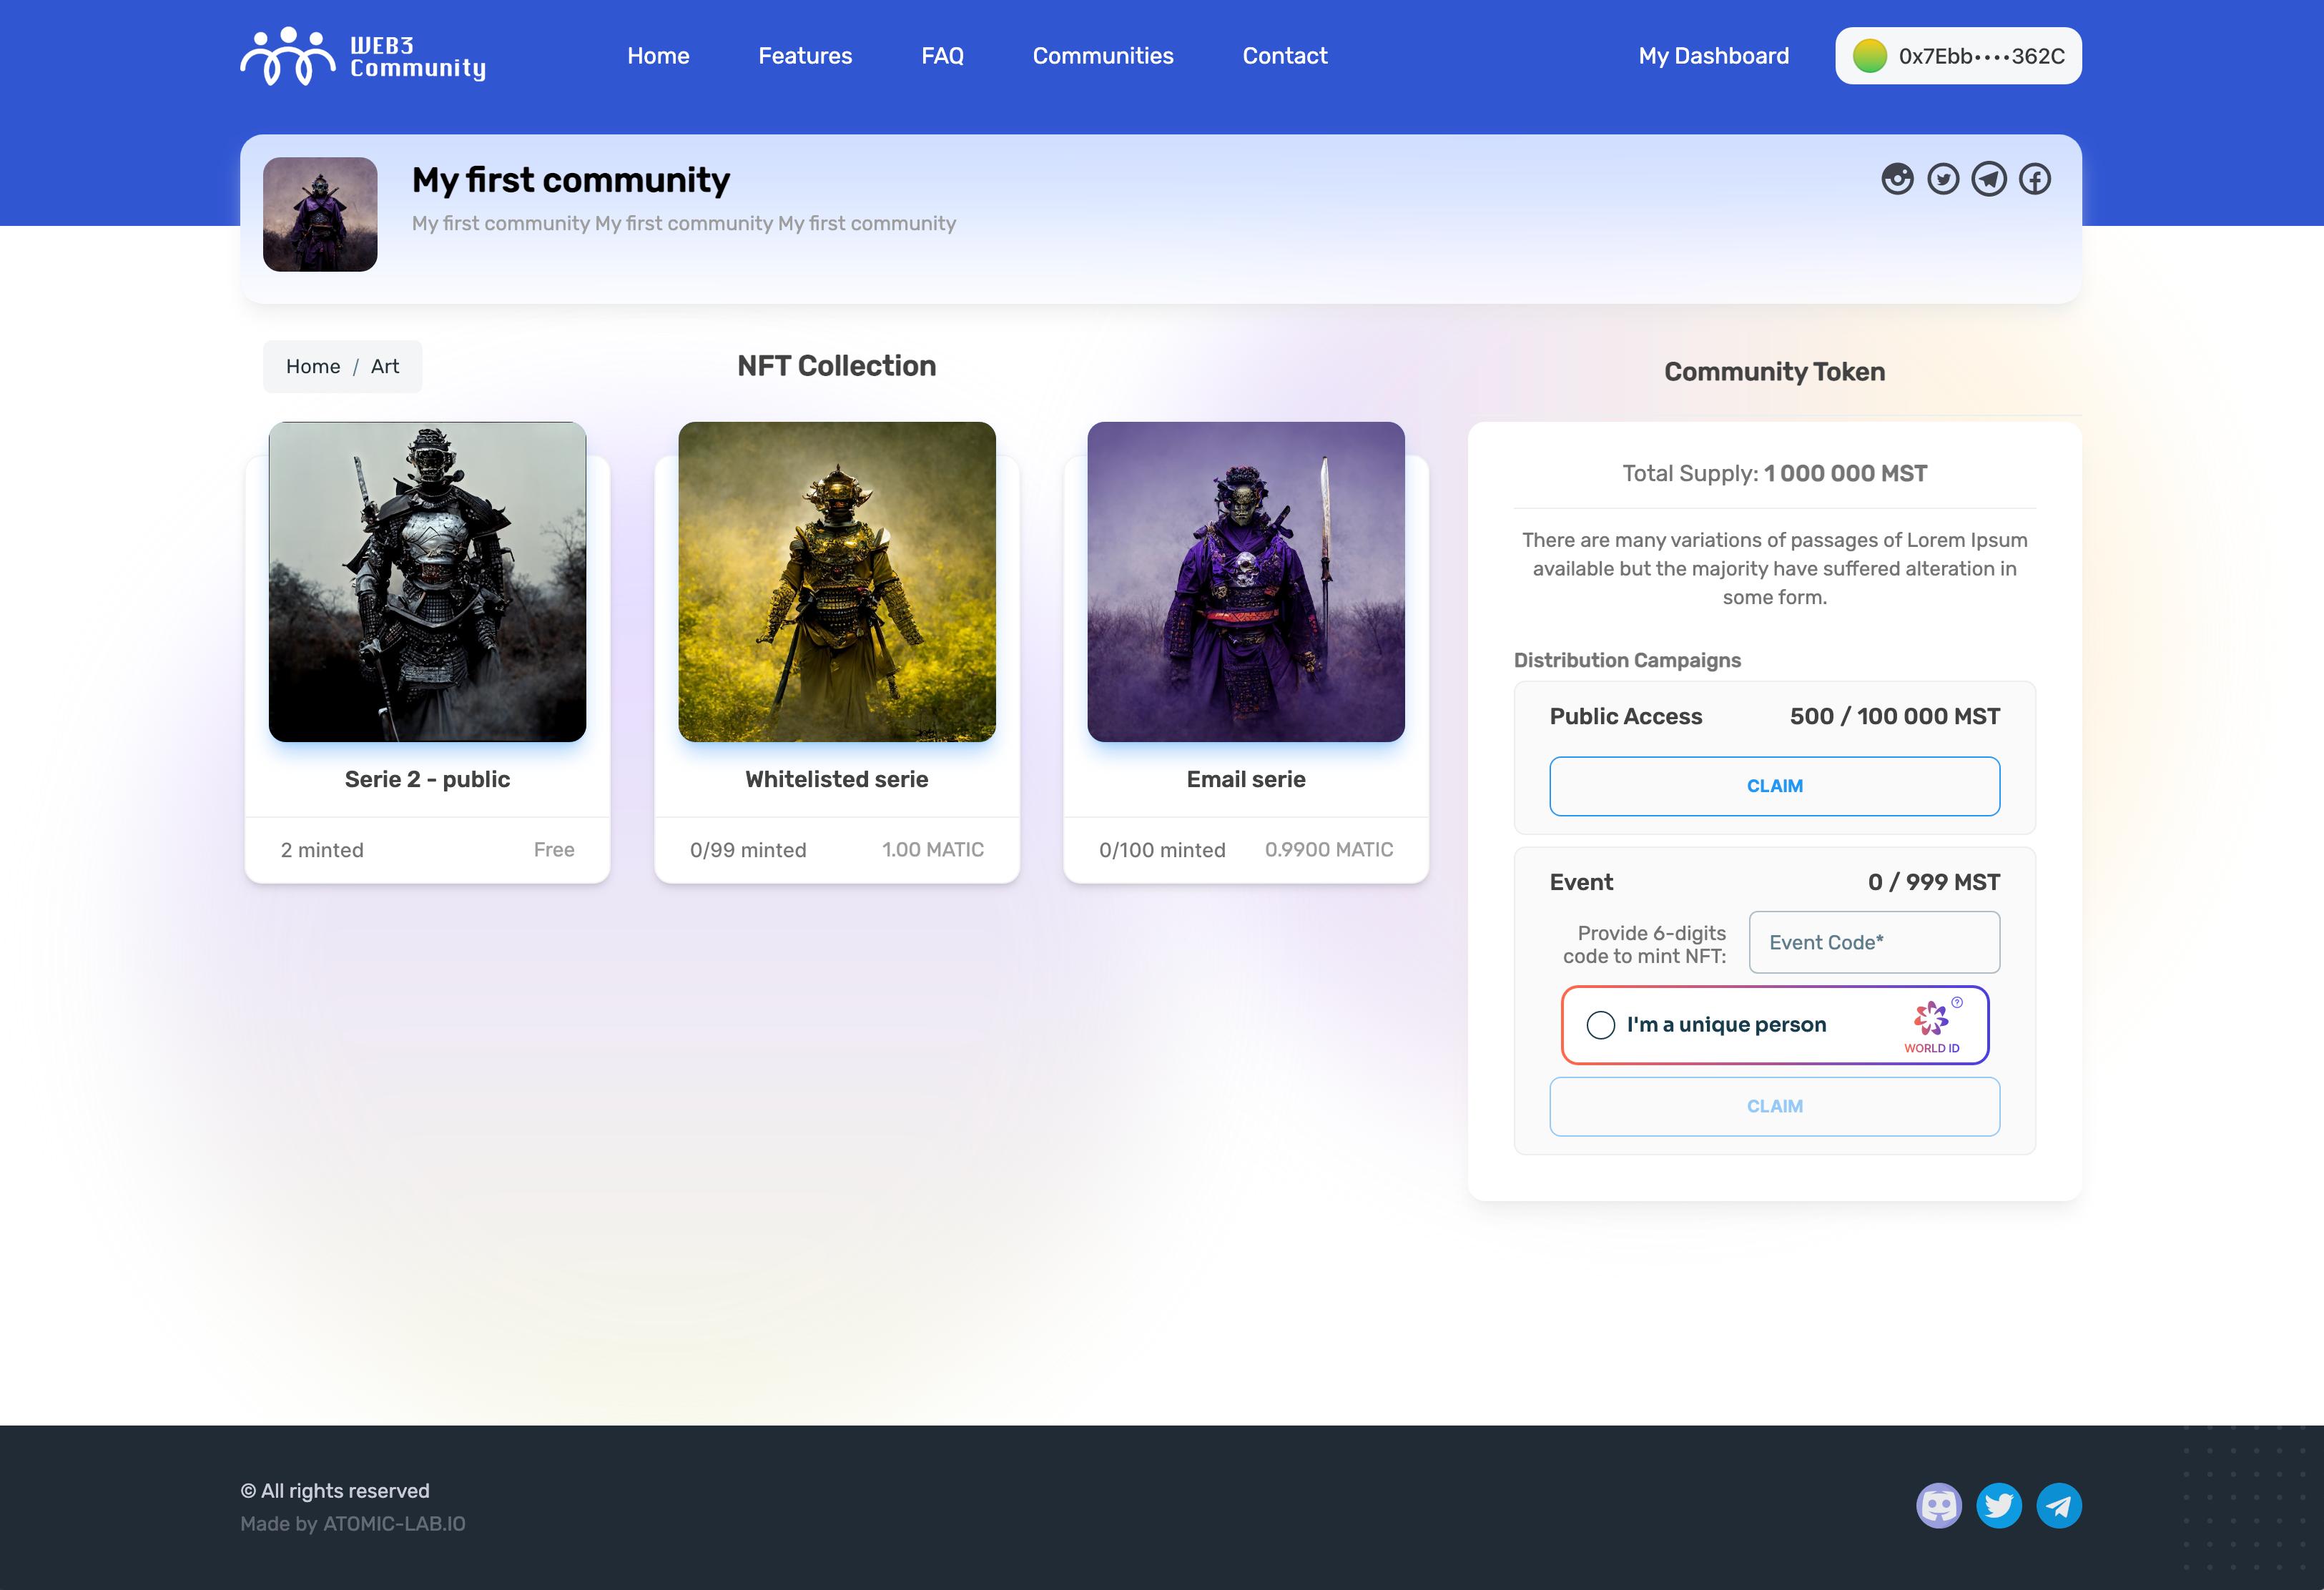The image size is (2324, 1590).
Task: Select the Public Access CLAIM button
Action: (x=1775, y=785)
